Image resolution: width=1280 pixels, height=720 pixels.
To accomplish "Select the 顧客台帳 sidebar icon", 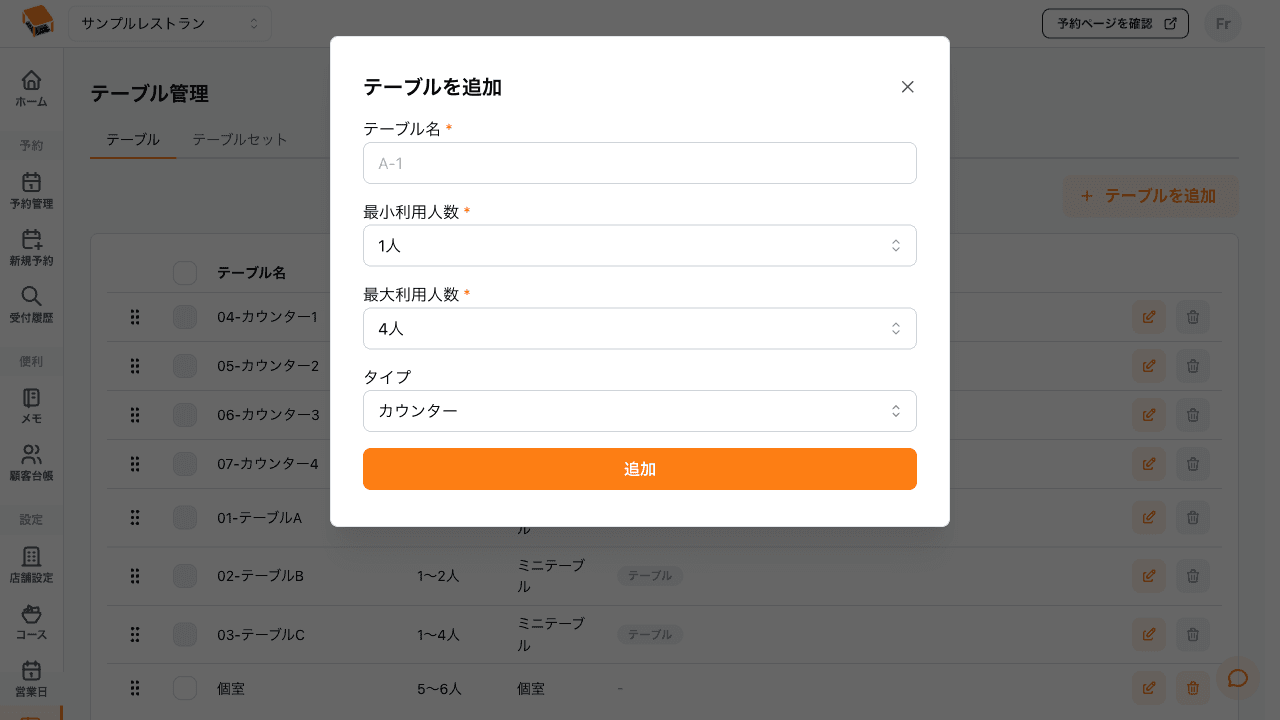I will click(x=31, y=462).
